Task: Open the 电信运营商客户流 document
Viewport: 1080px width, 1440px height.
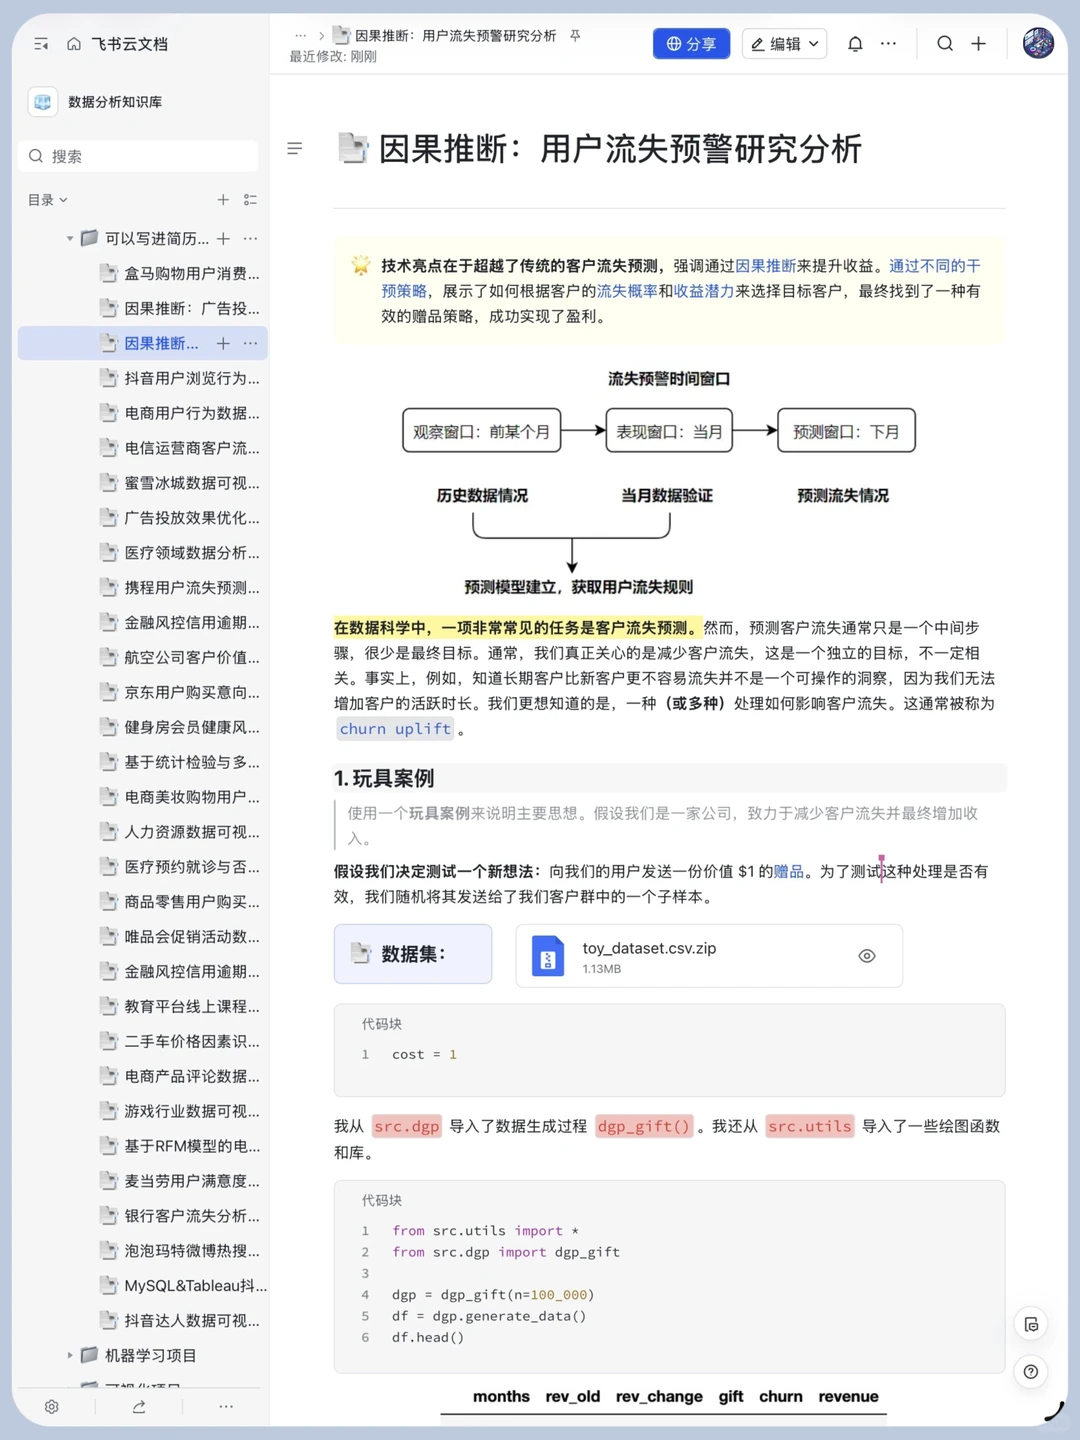Action: tap(181, 448)
